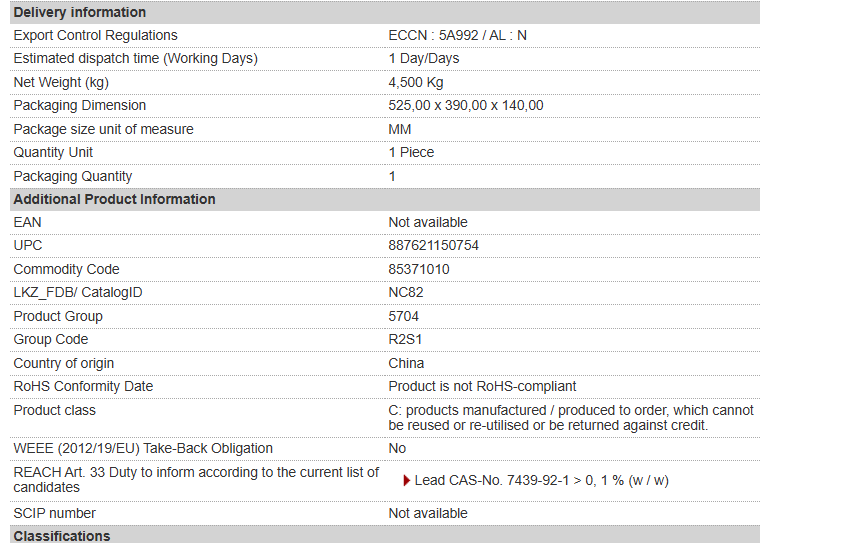This screenshot has height=543, width=852.
Task: Click the LKZ_FDB/ CatalogID value NC82
Action: (x=405, y=292)
